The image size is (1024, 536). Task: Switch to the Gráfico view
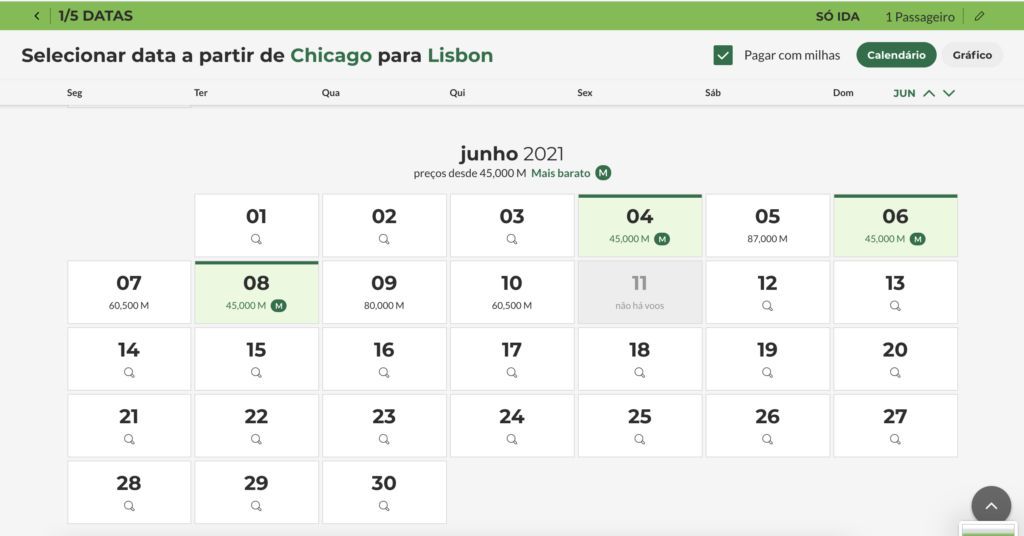[x=972, y=55]
